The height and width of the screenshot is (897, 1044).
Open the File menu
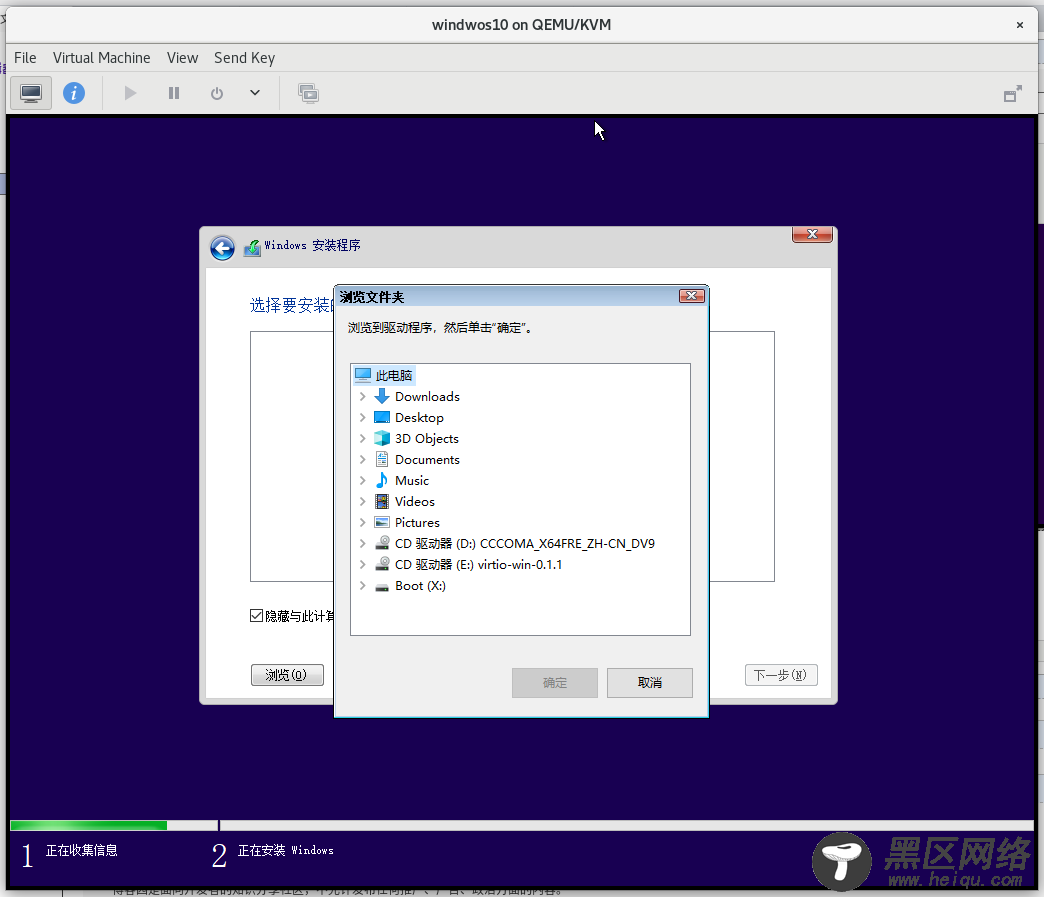25,58
